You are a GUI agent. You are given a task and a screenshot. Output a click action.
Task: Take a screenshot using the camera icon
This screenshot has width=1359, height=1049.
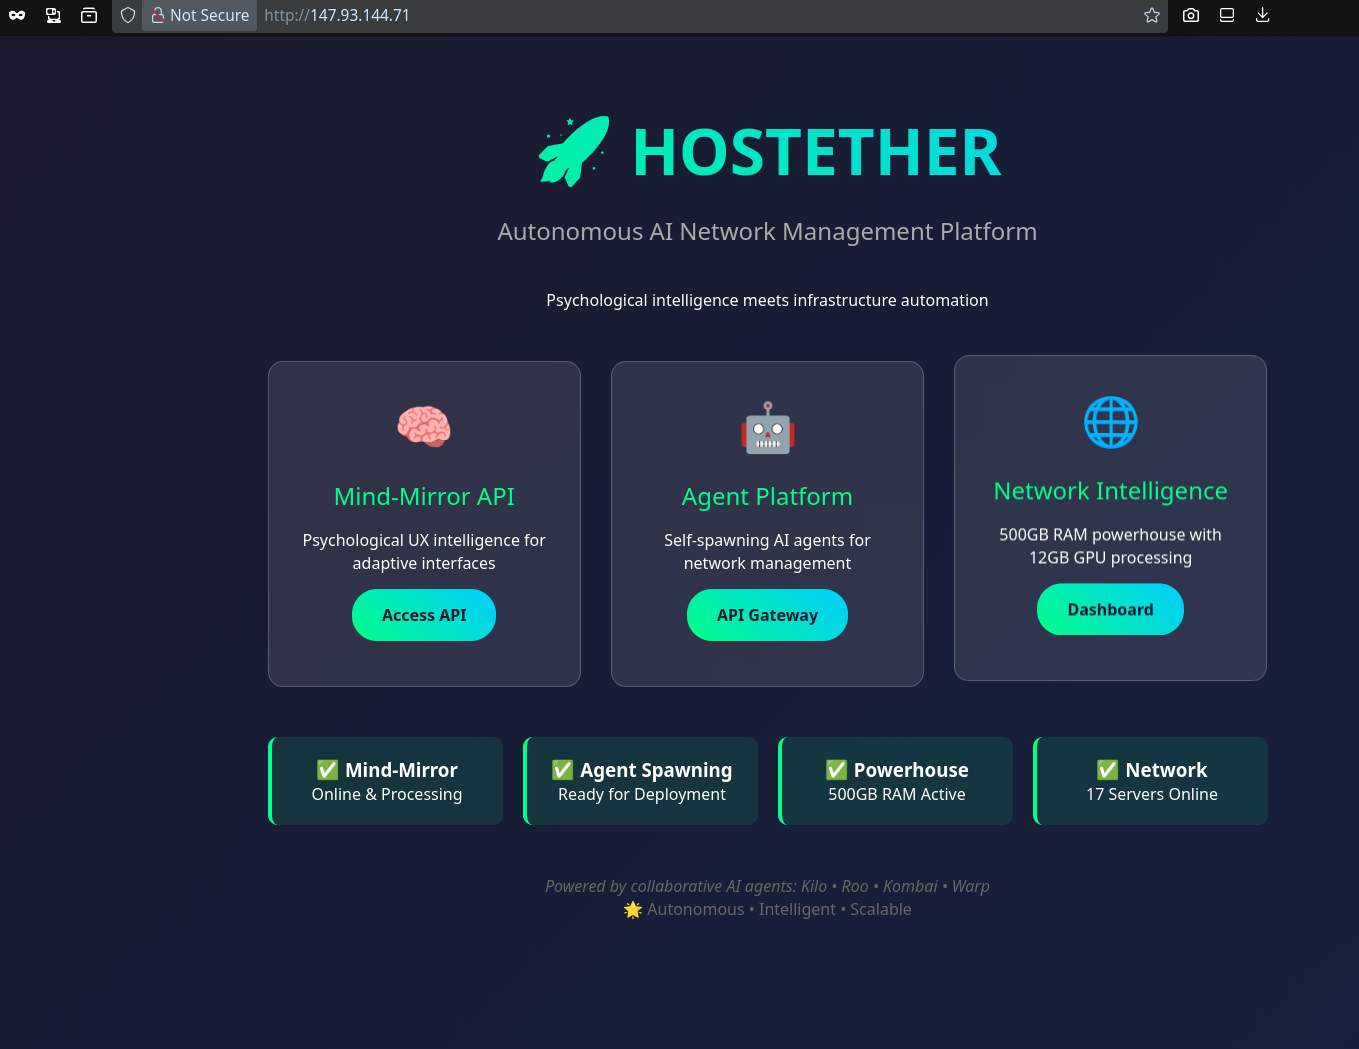click(x=1190, y=15)
